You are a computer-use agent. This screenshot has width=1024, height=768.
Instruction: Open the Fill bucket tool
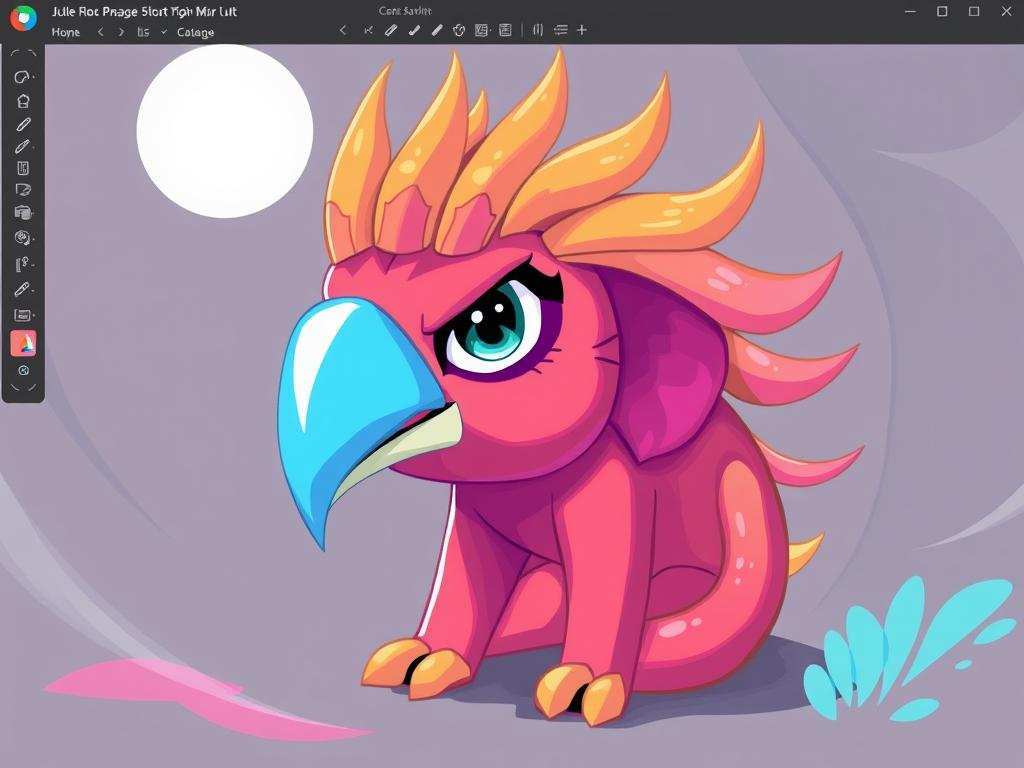[x=23, y=212]
